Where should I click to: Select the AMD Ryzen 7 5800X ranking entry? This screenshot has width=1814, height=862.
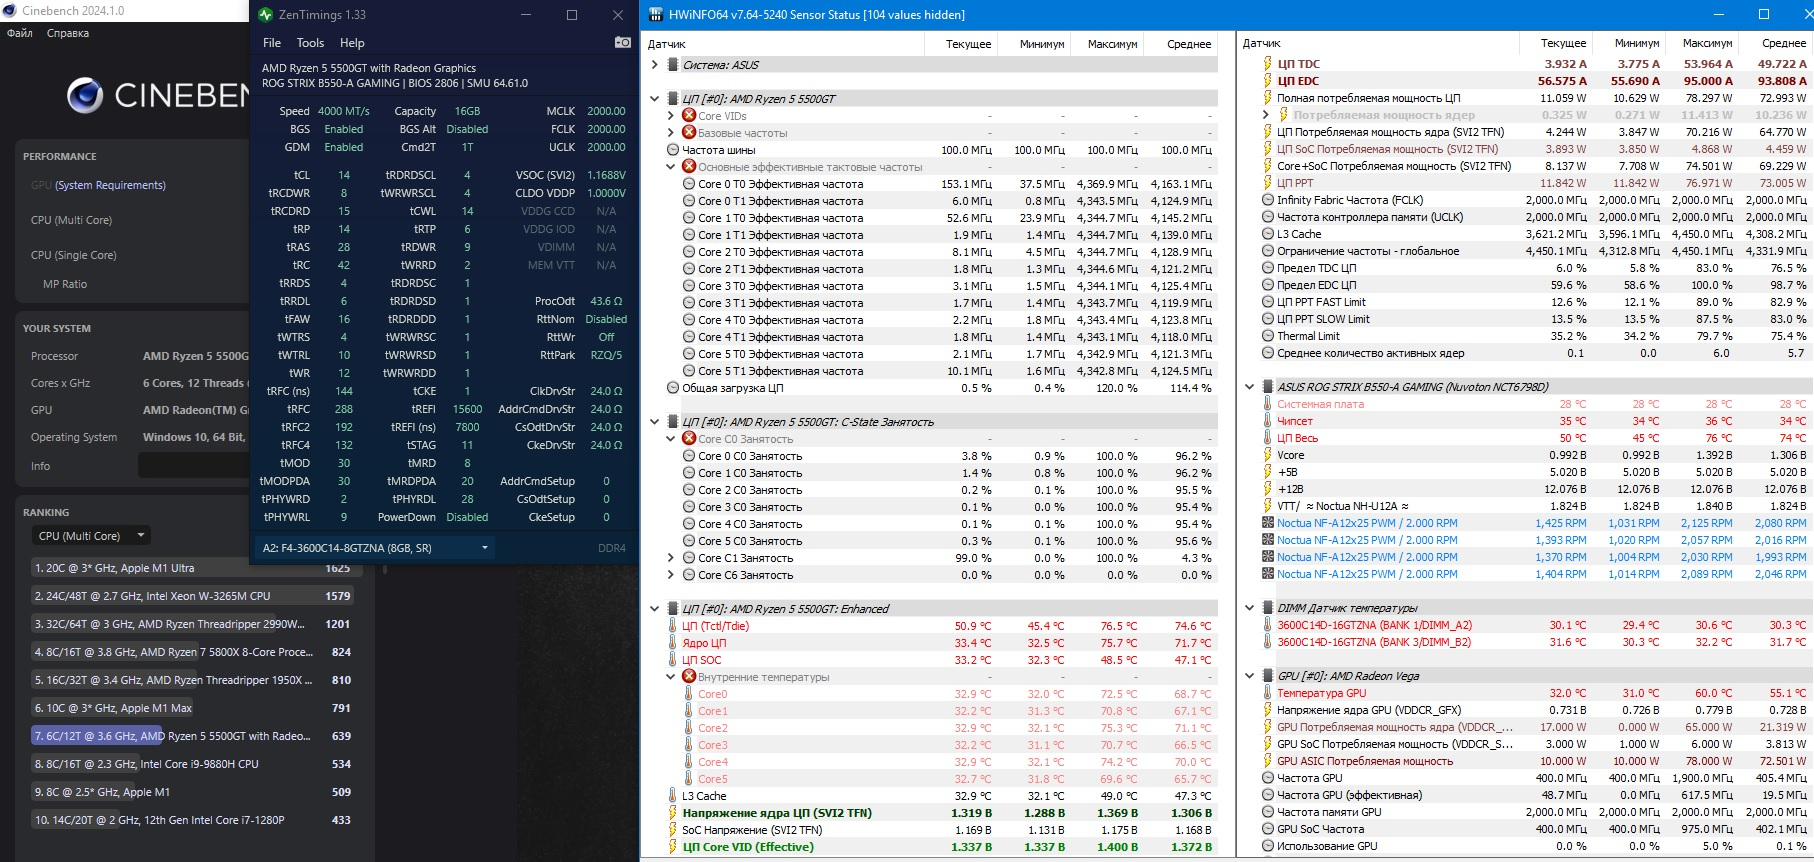pyautogui.click(x=193, y=652)
